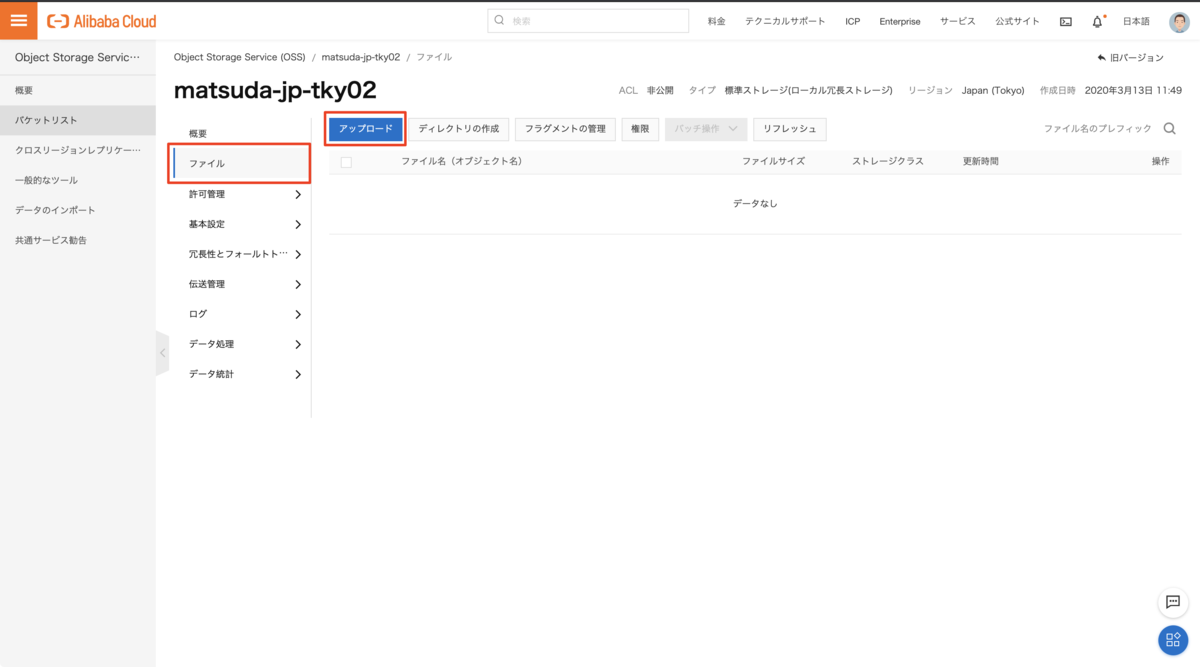Collapse the left sidebar panel handle
The width and height of the screenshot is (1200, 667).
coord(162,353)
